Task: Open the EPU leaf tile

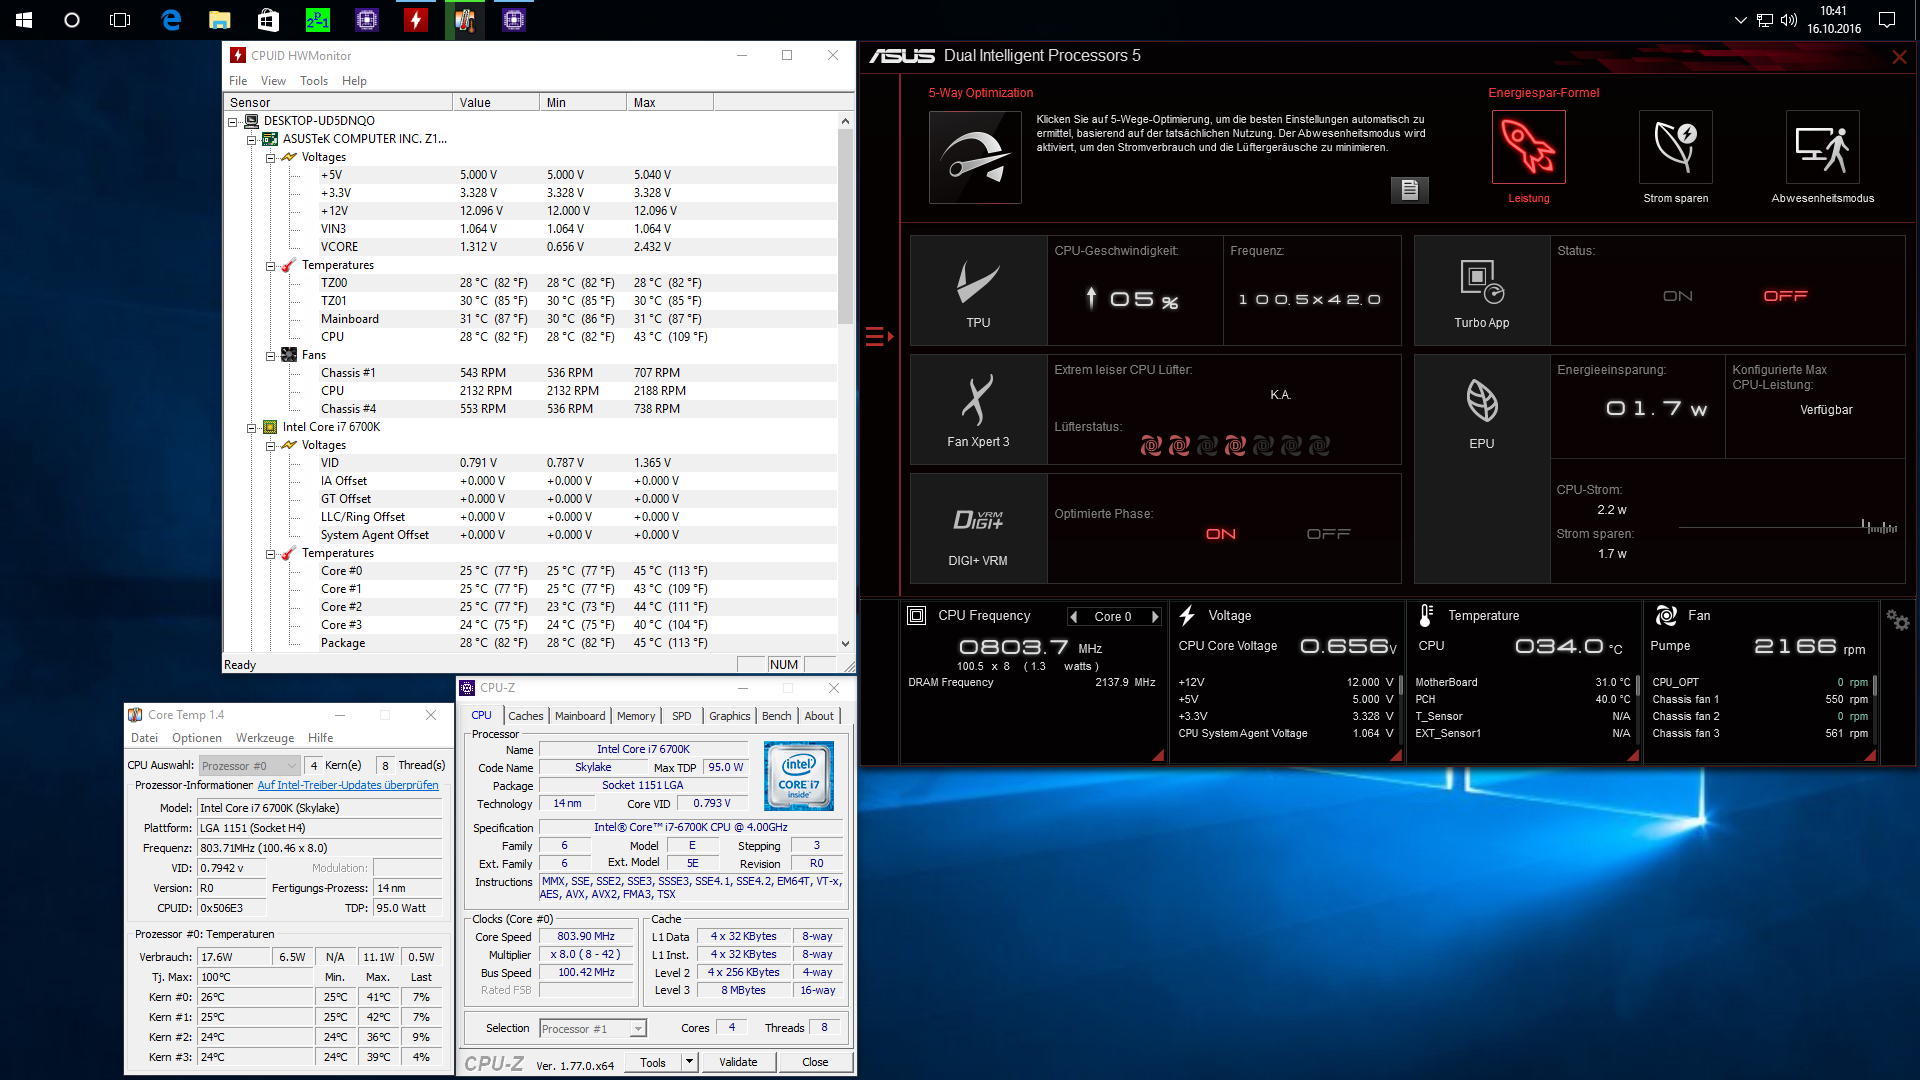Action: click(1481, 402)
